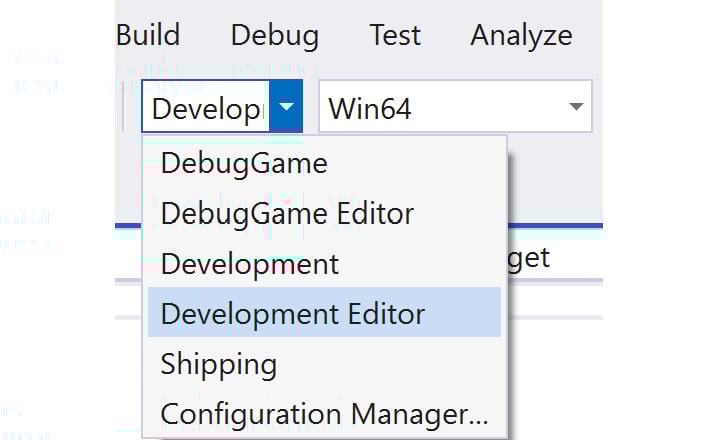Click the Win64 solution platform box
The image size is (717, 440).
(455, 106)
